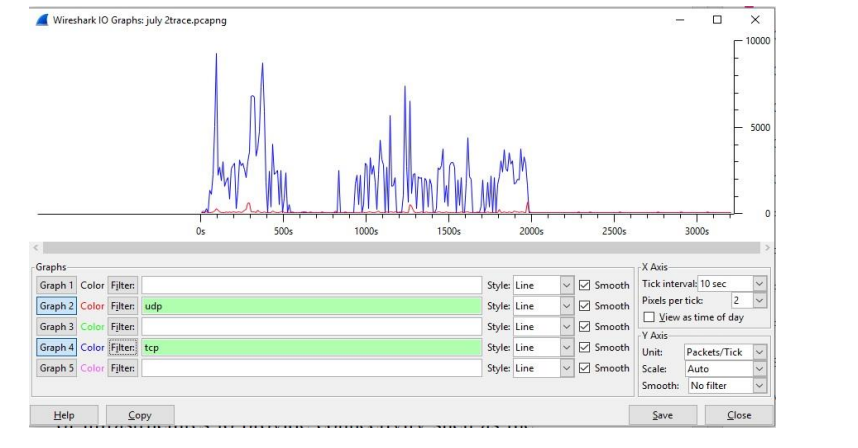The image size is (858, 448).
Task: Enable Graph 1 button
Action: click(57, 285)
